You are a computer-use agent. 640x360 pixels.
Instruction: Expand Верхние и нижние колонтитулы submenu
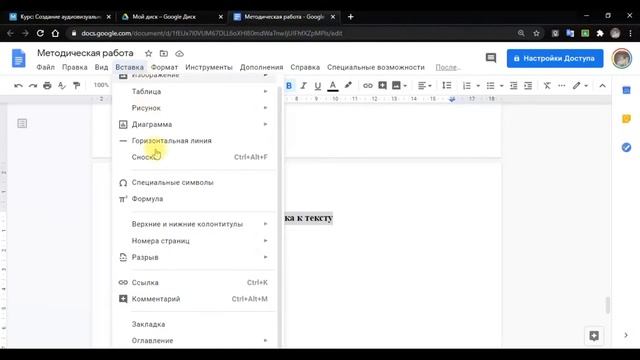pyautogui.click(x=194, y=224)
